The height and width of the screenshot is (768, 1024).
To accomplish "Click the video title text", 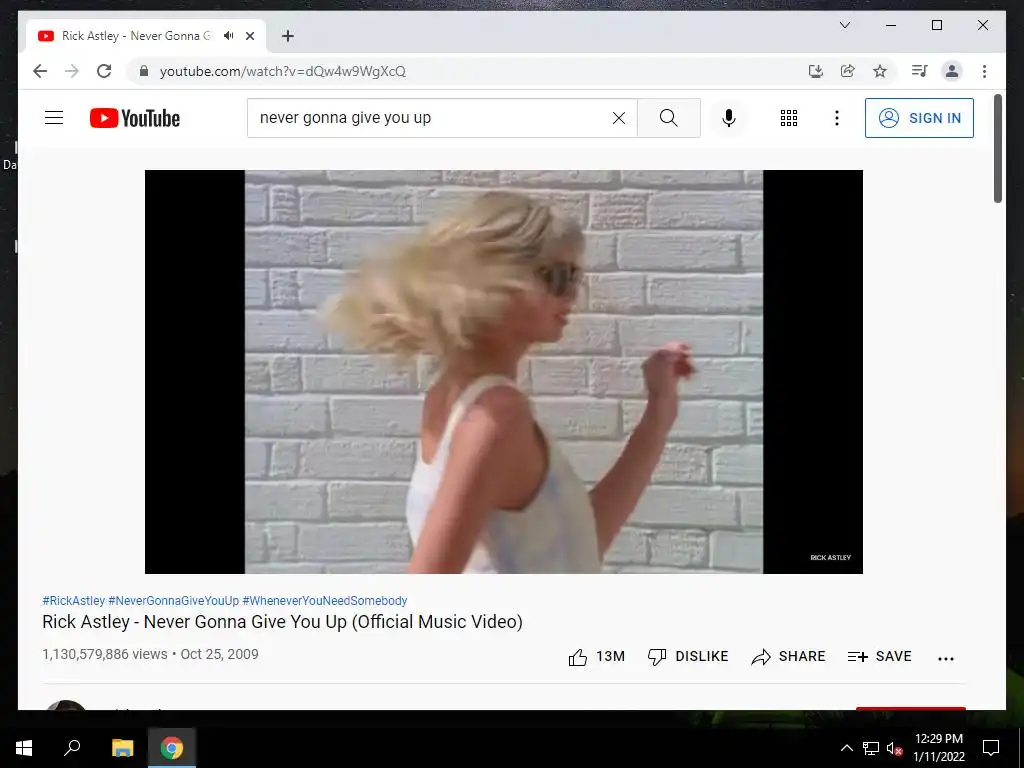I will tap(282, 622).
